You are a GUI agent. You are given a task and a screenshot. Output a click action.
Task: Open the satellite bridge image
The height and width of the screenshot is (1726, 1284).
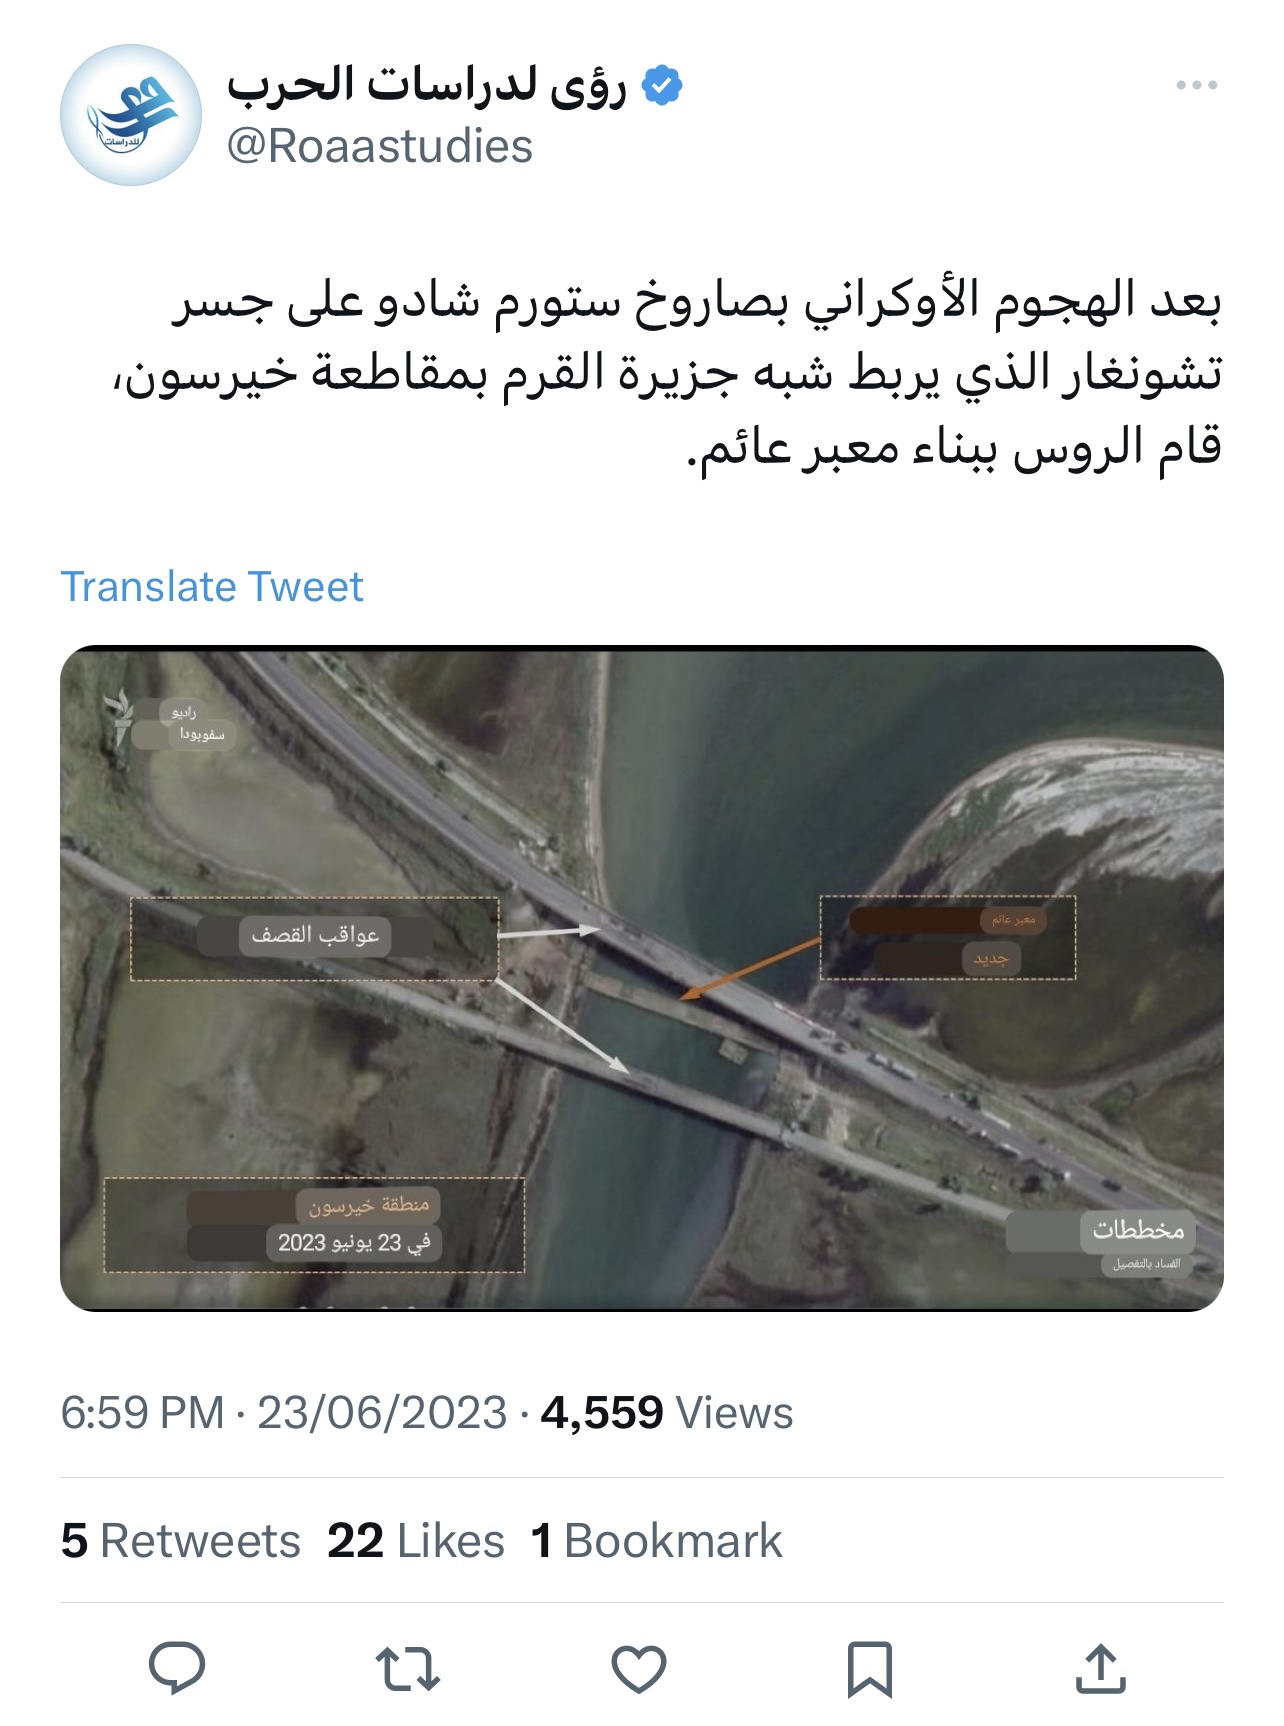click(642, 978)
